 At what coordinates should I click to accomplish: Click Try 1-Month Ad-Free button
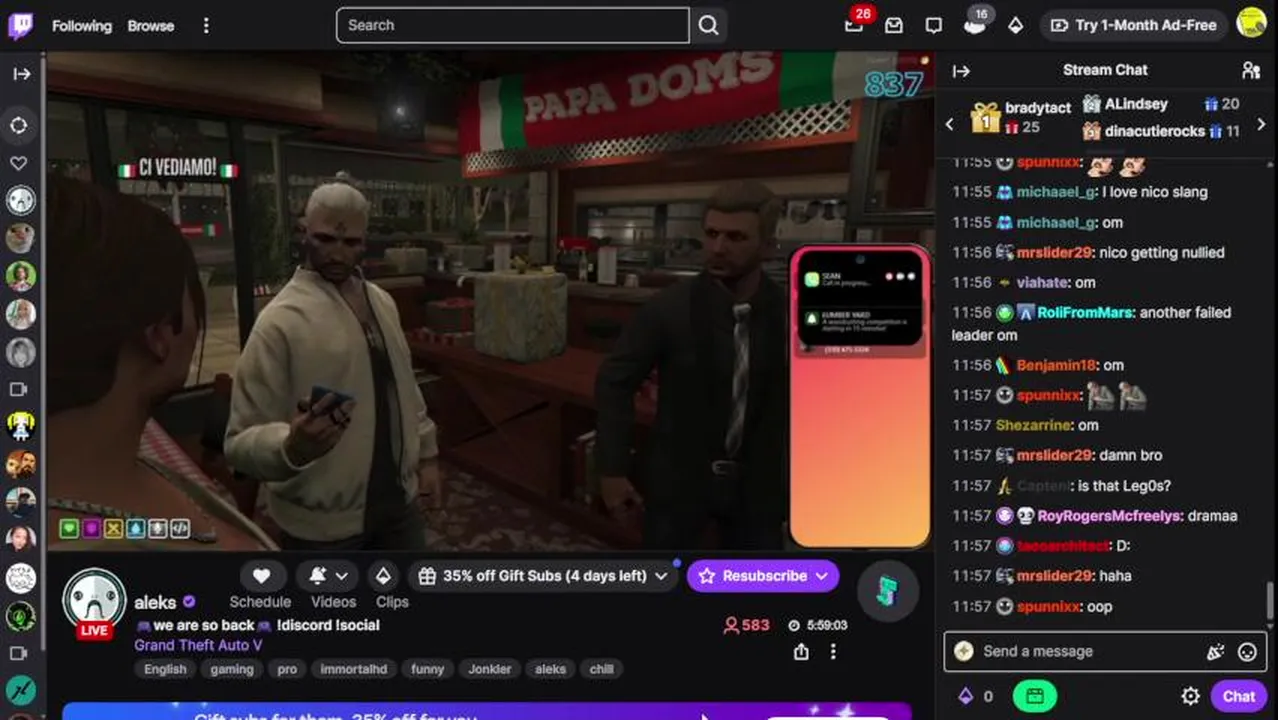click(x=1133, y=25)
